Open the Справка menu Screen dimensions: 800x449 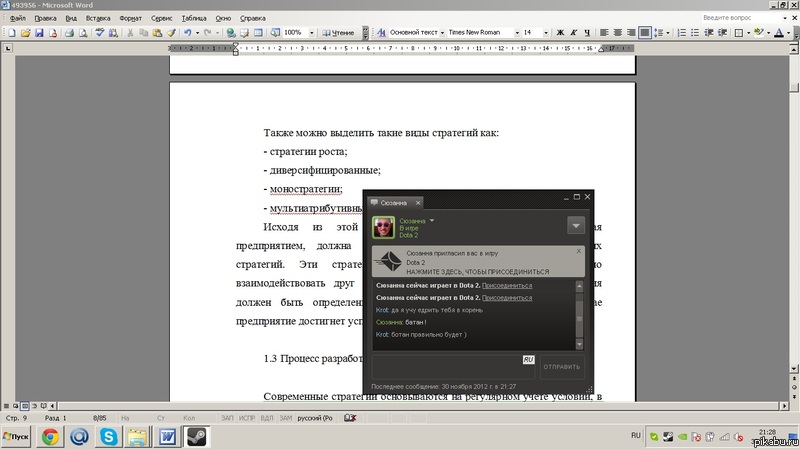(x=253, y=18)
